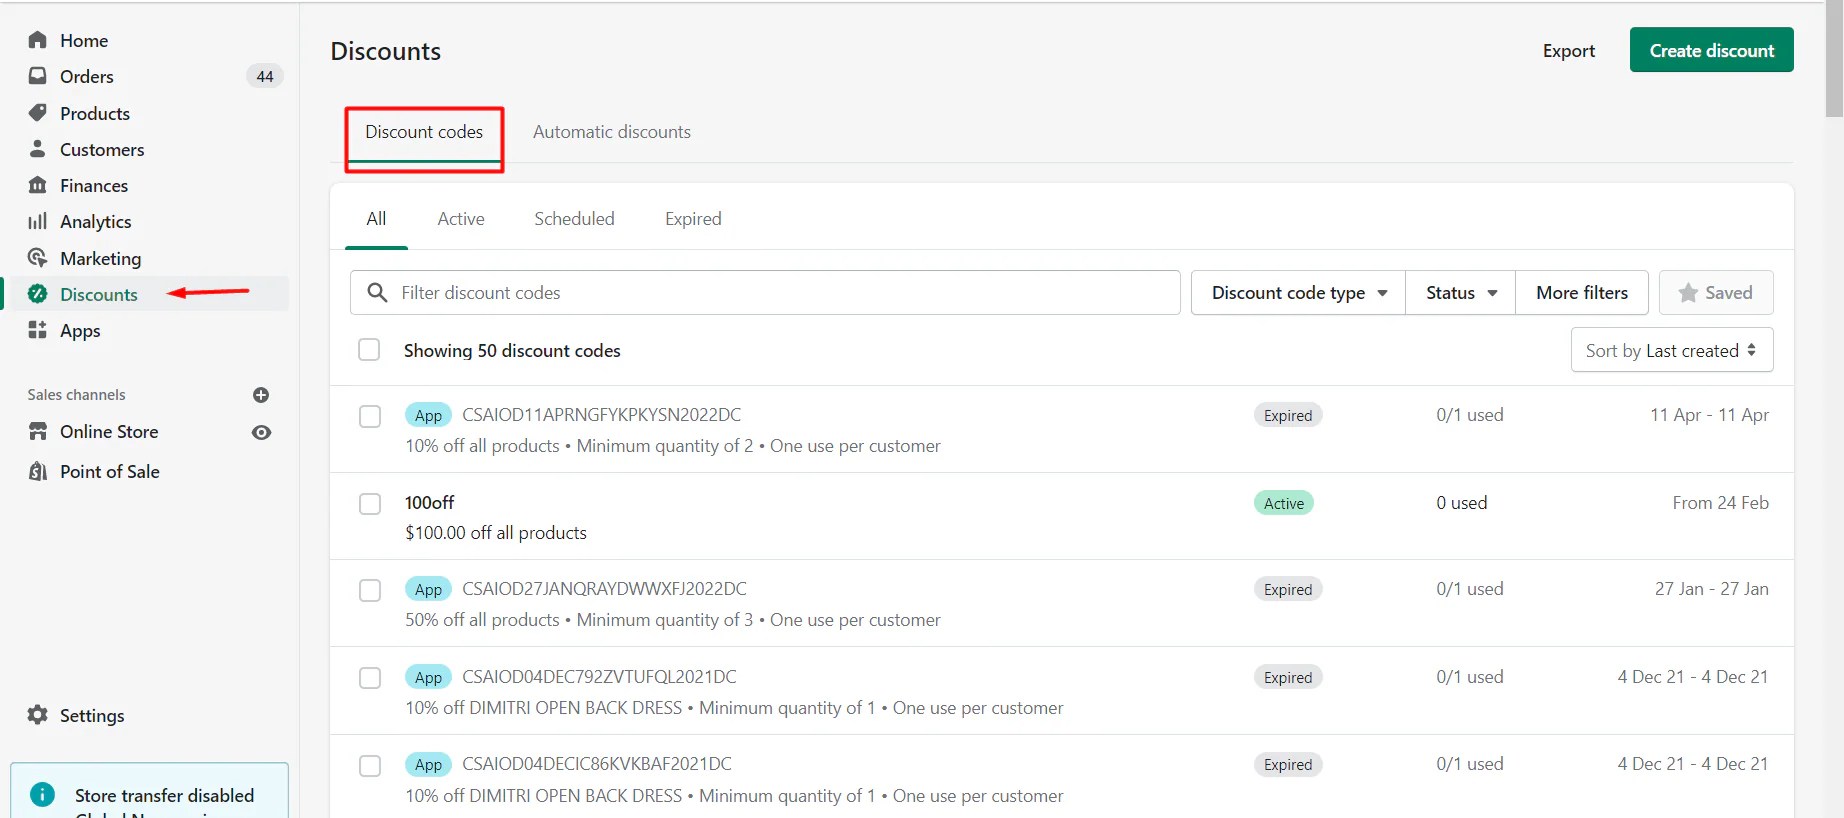The height and width of the screenshot is (818, 1844).
Task: Click Expired badge for CSAIOD11APRNGFYKPKYSN2022DC
Action: (x=1288, y=415)
